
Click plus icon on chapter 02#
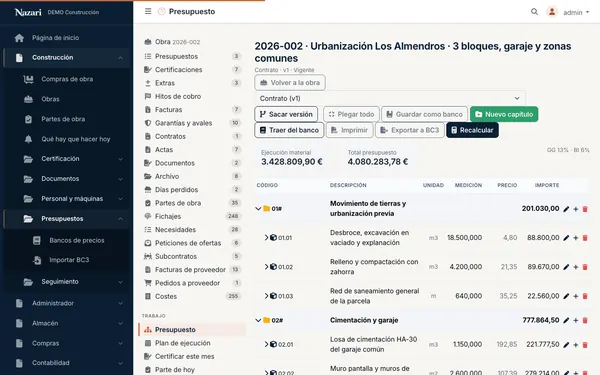576,320
